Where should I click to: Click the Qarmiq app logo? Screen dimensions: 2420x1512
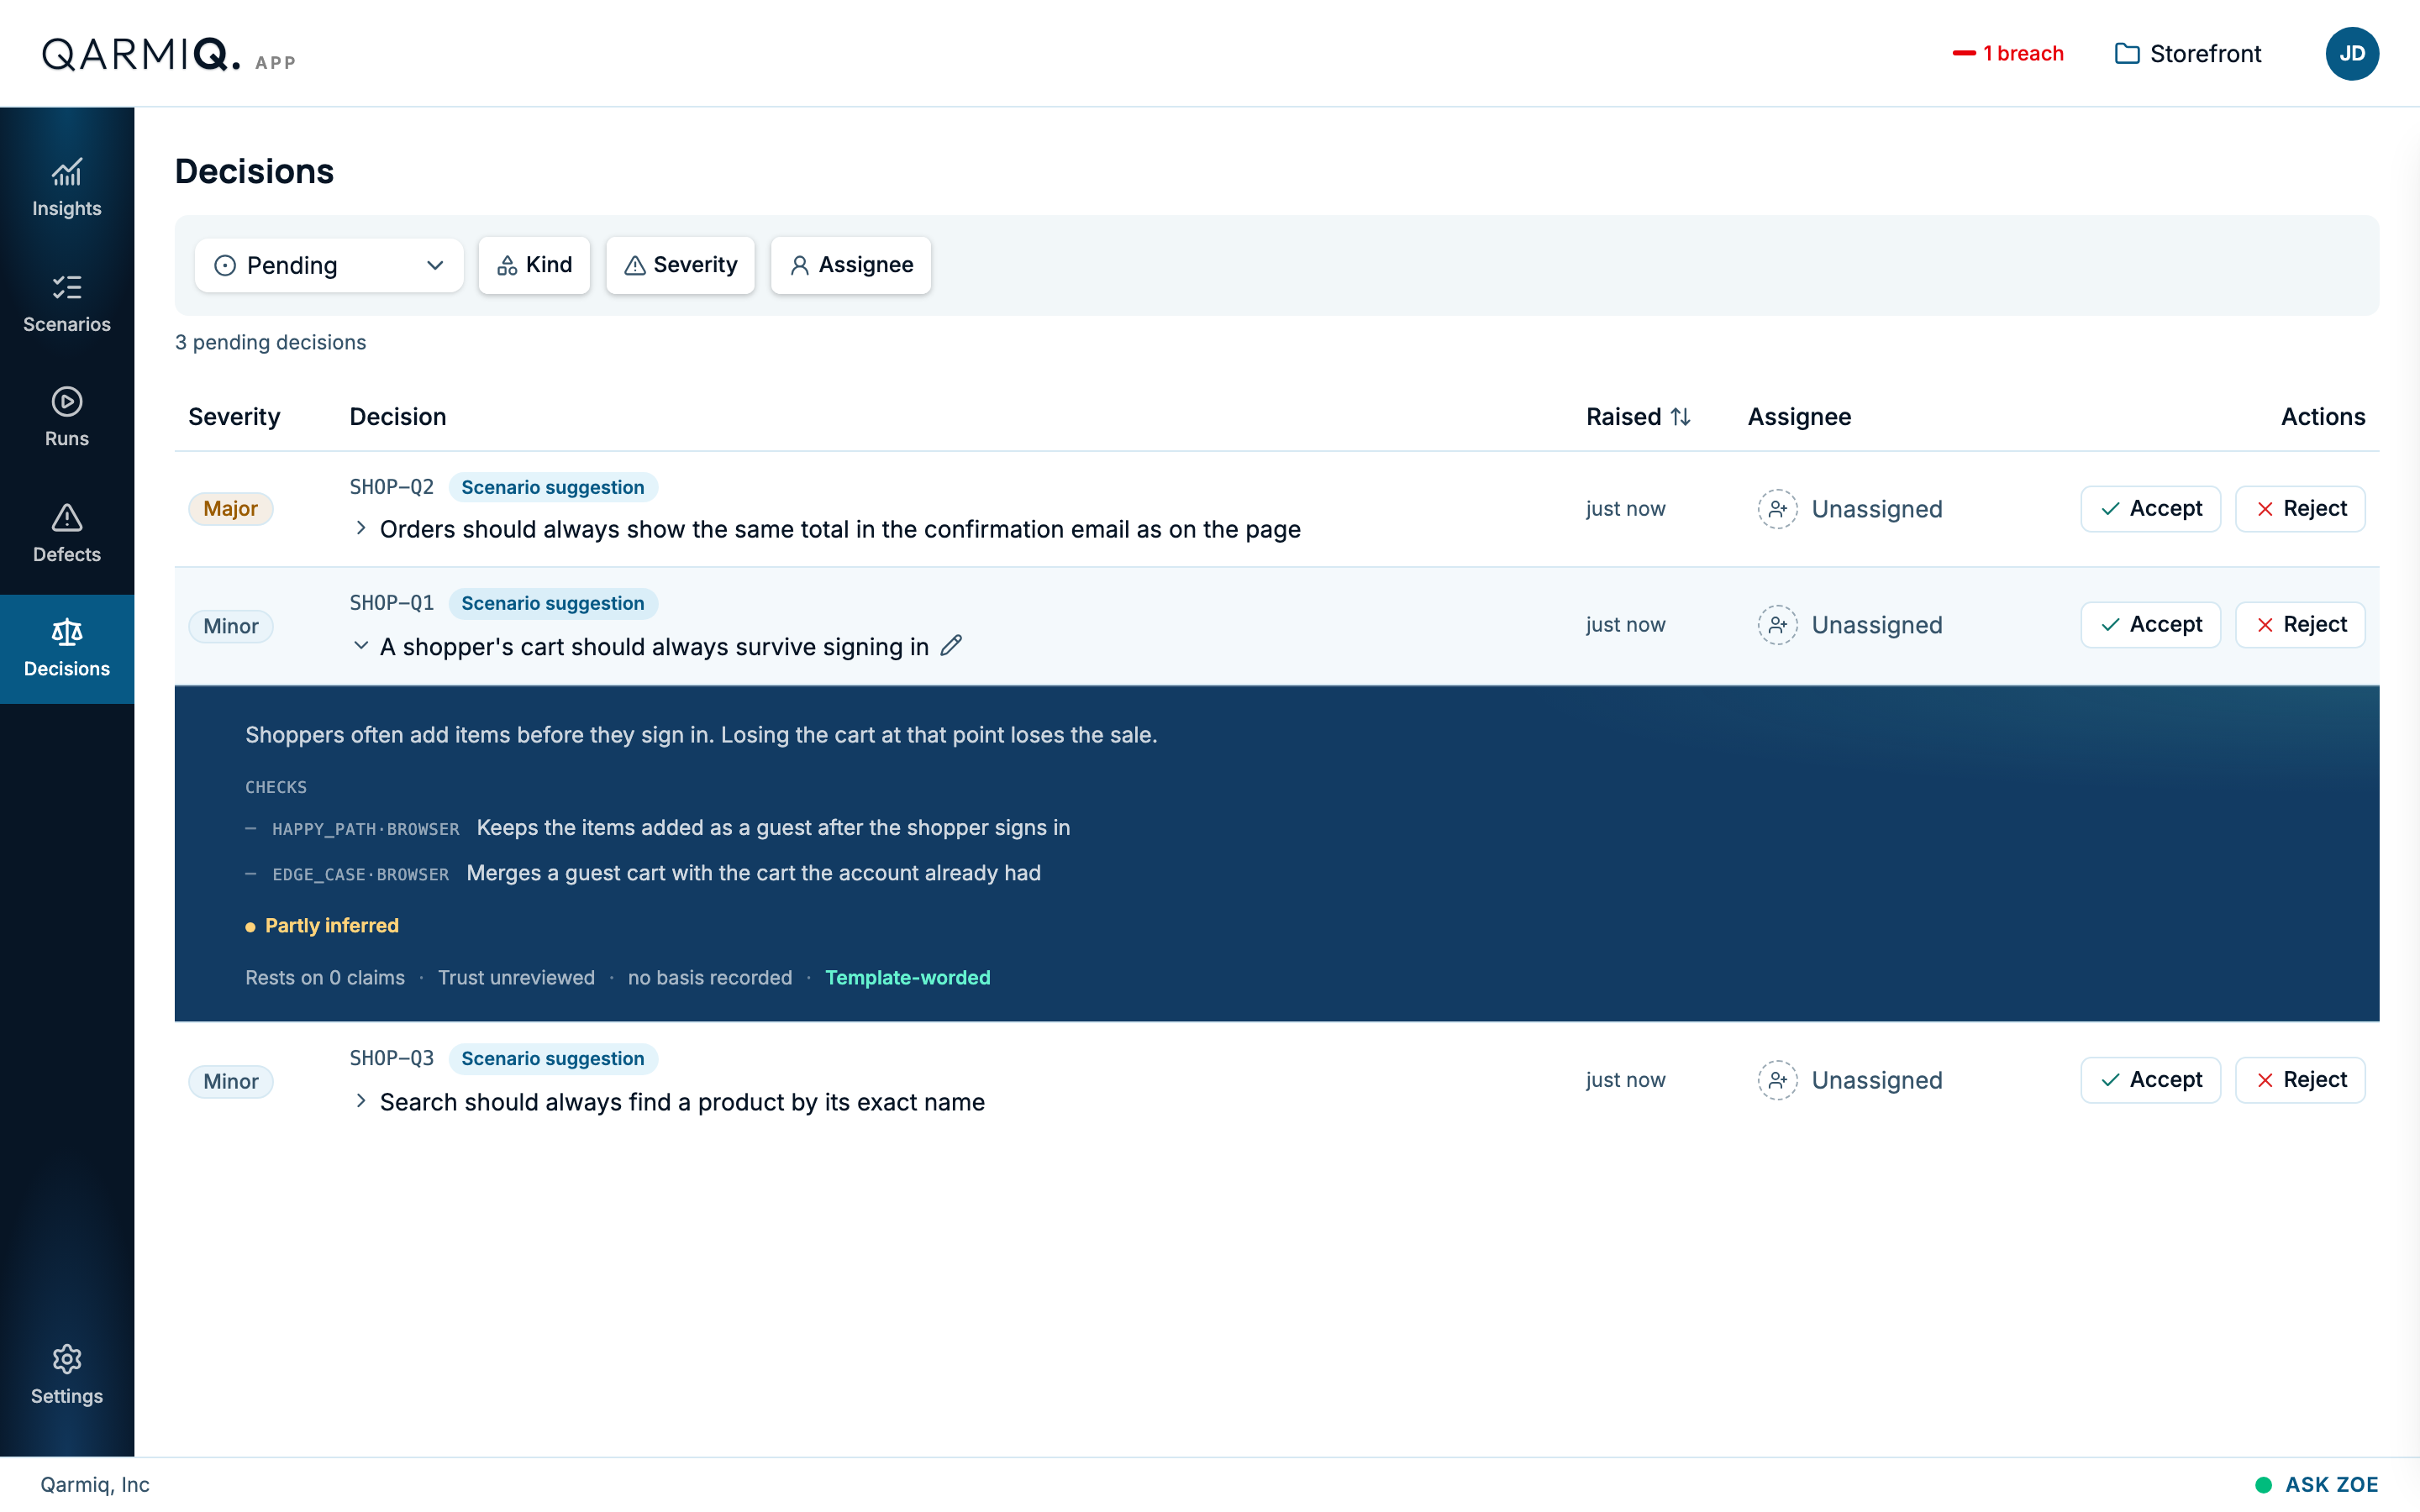tap(168, 55)
